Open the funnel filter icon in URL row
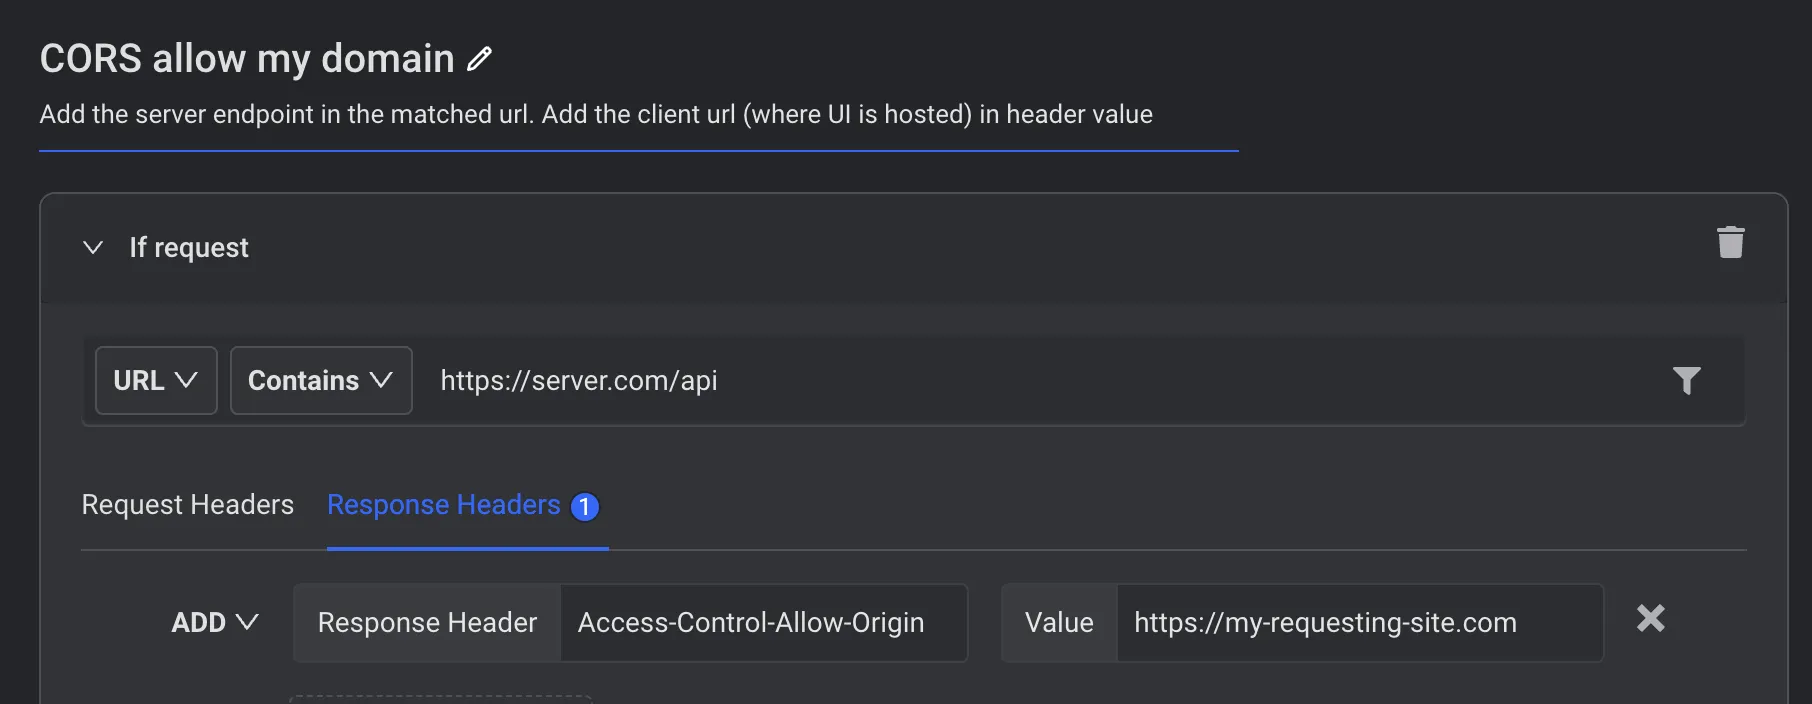Screen dimensions: 1812x704 [x=1686, y=380]
